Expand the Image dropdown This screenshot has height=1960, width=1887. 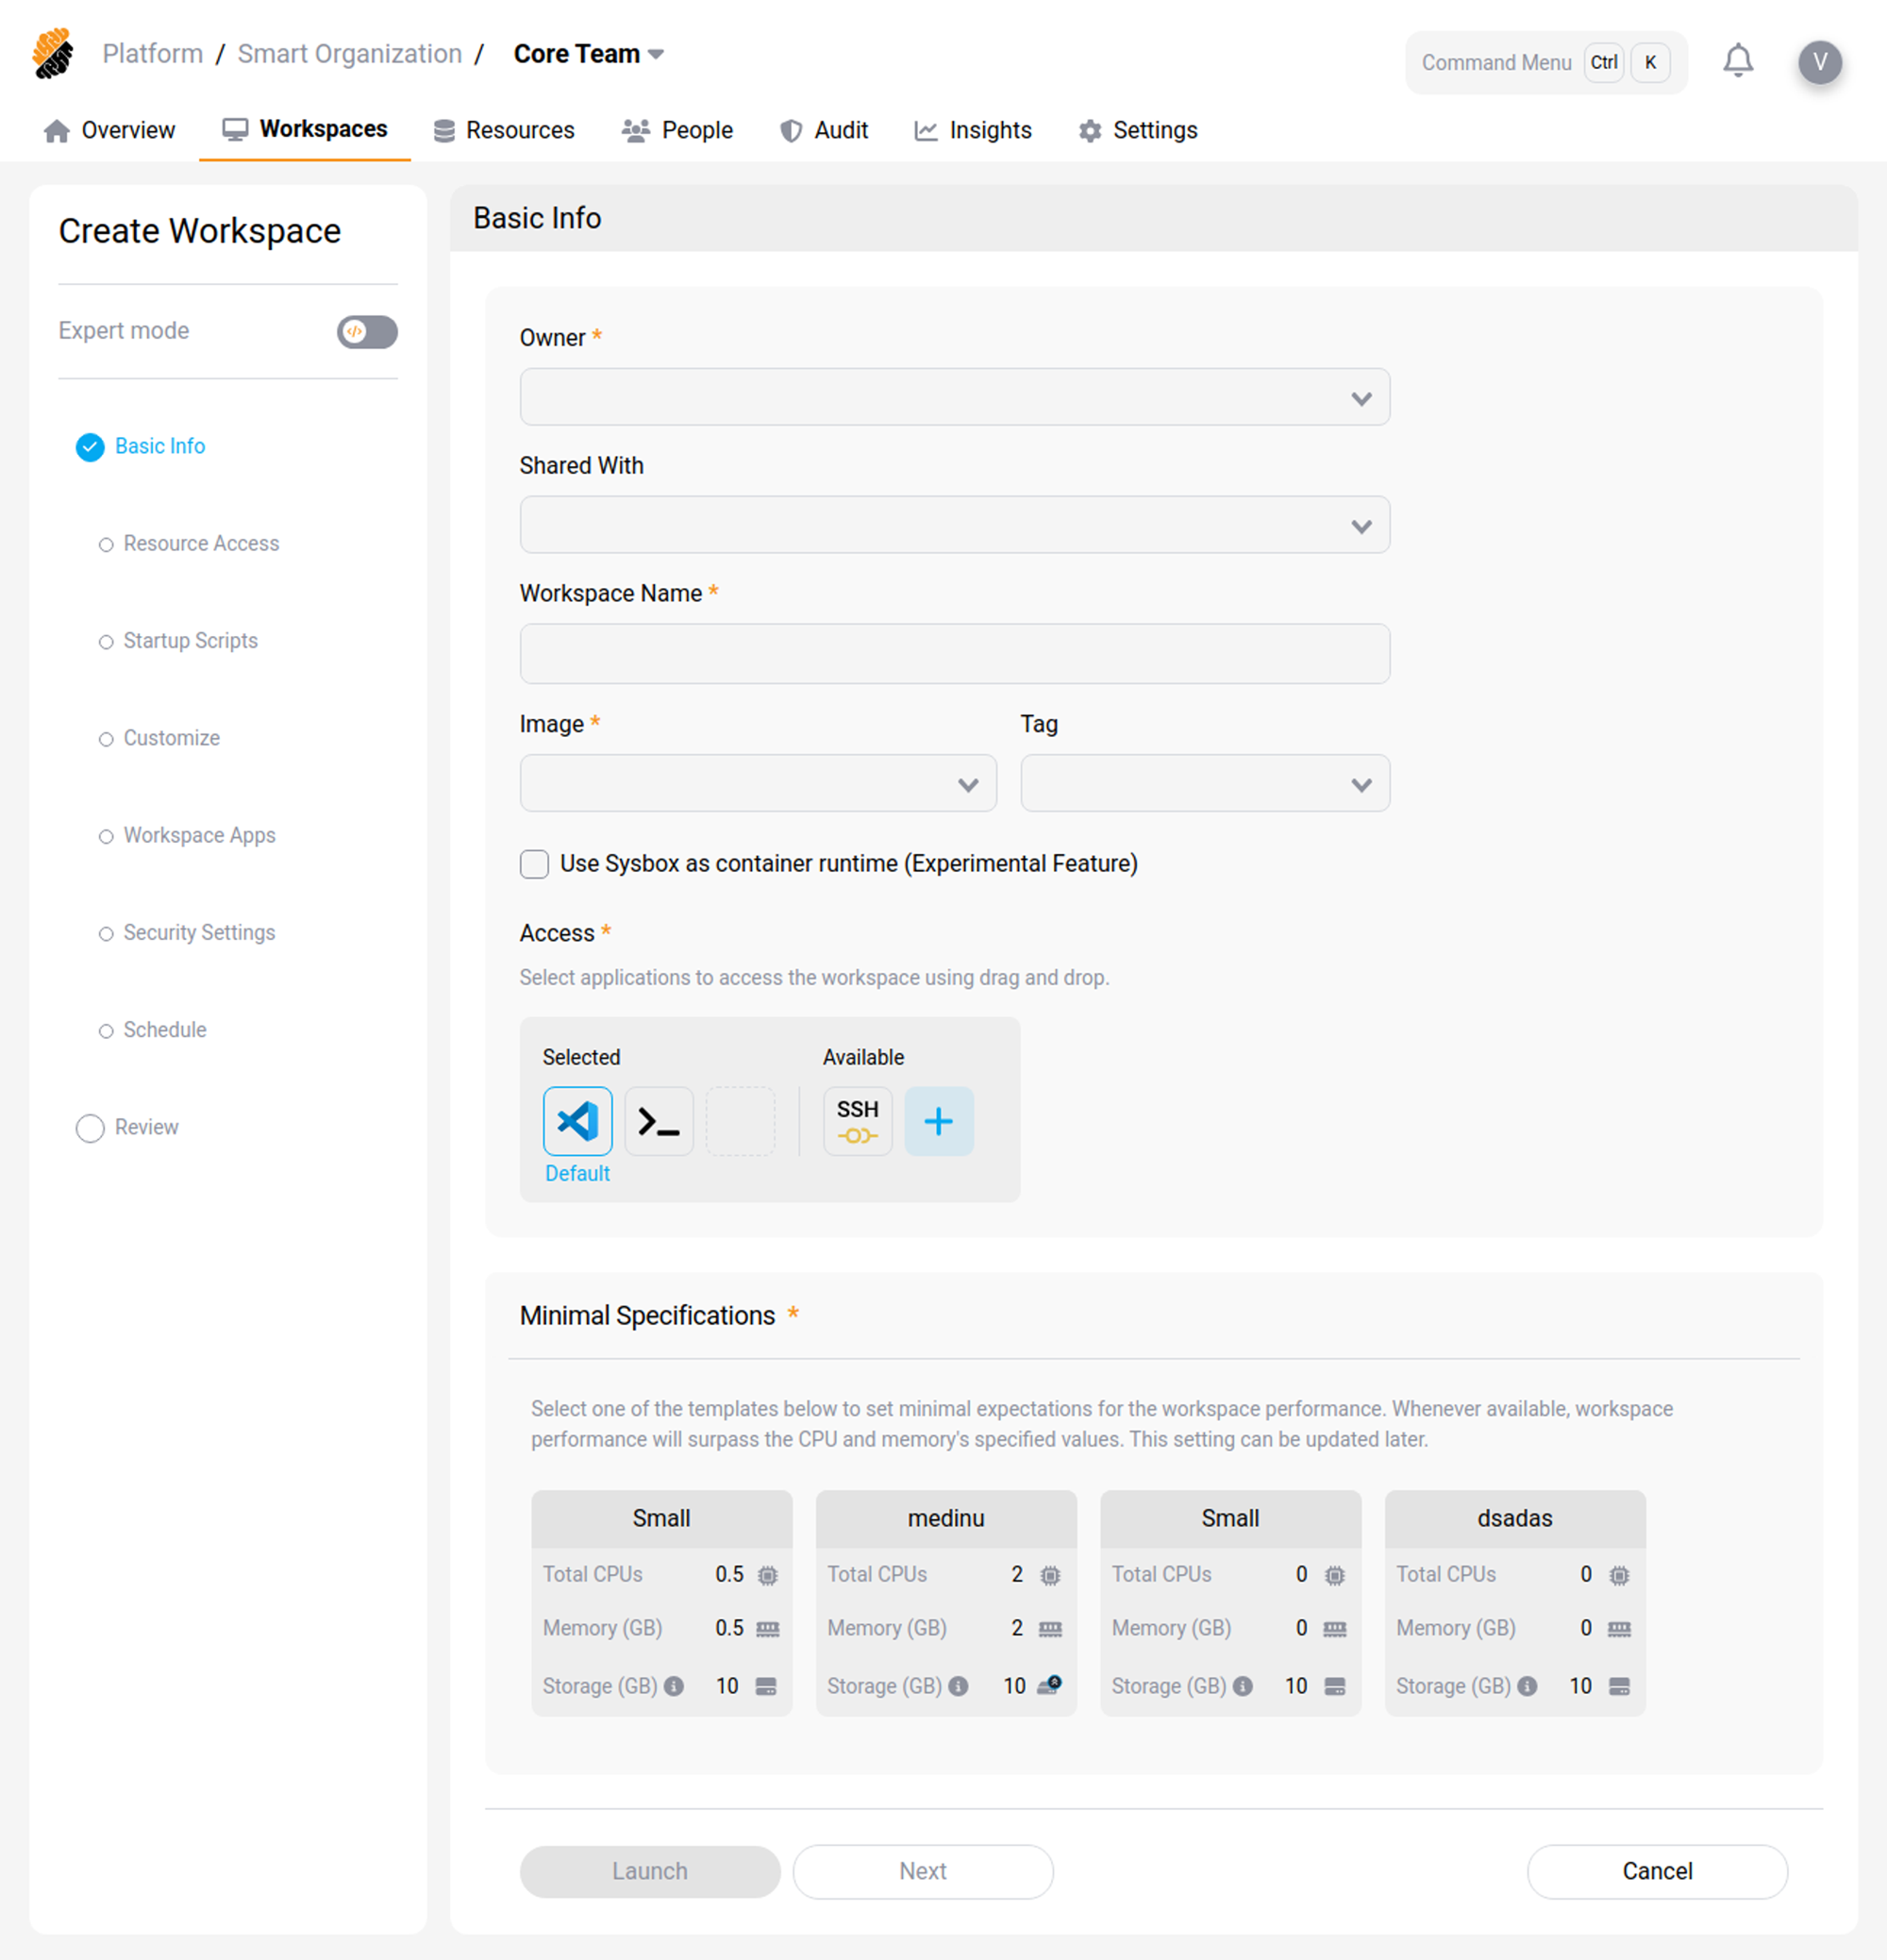(x=757, y=783)
